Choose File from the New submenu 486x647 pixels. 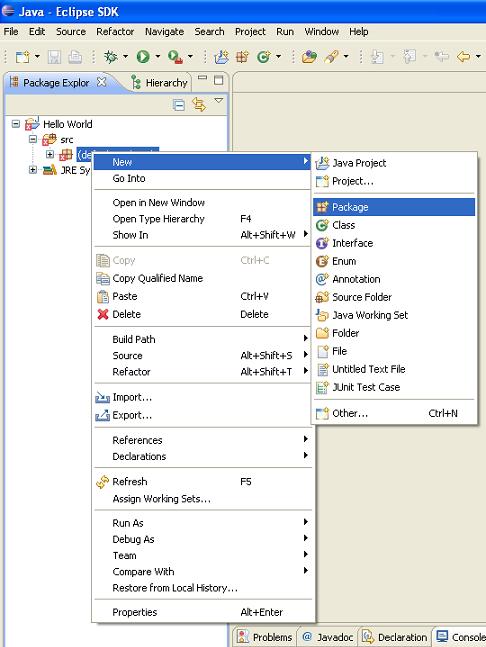click(394, 351)
